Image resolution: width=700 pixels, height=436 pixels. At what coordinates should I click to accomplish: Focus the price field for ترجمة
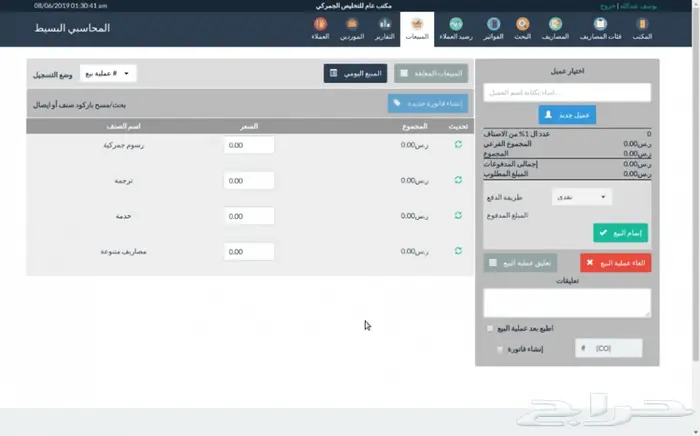(x=249, y=180)
